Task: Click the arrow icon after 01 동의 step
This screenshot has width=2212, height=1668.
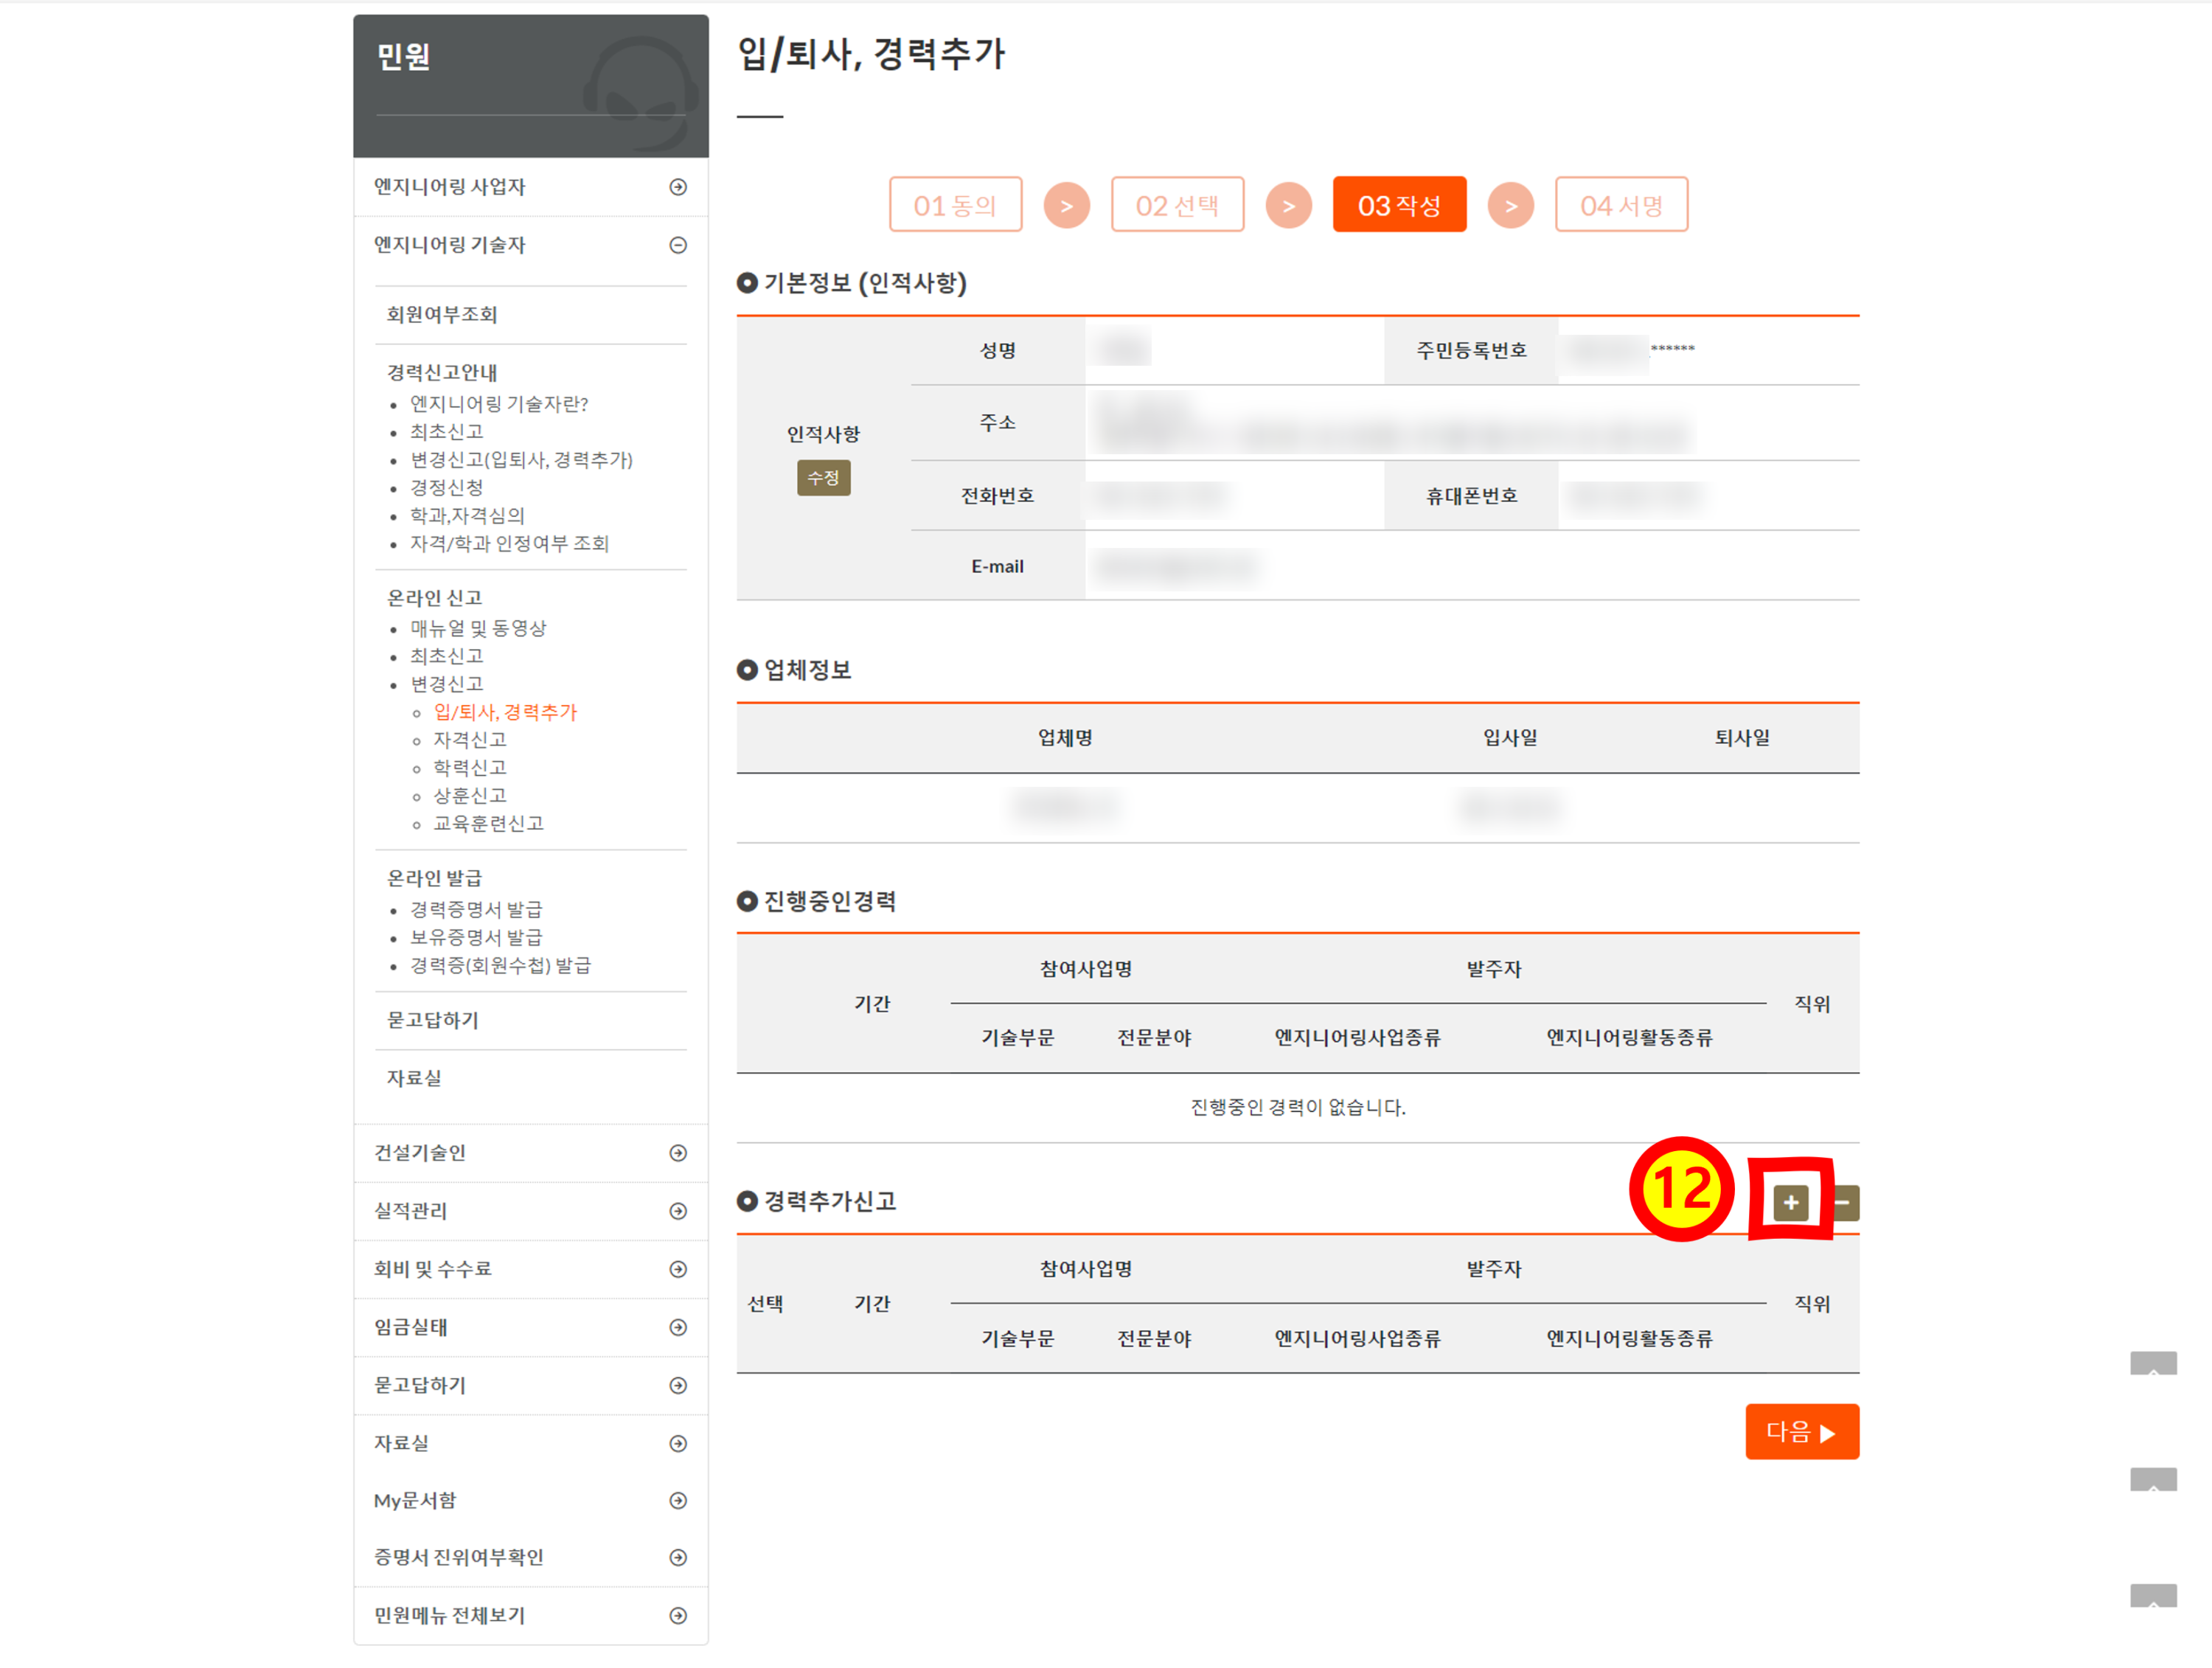Action: [x=1066, y=205]
